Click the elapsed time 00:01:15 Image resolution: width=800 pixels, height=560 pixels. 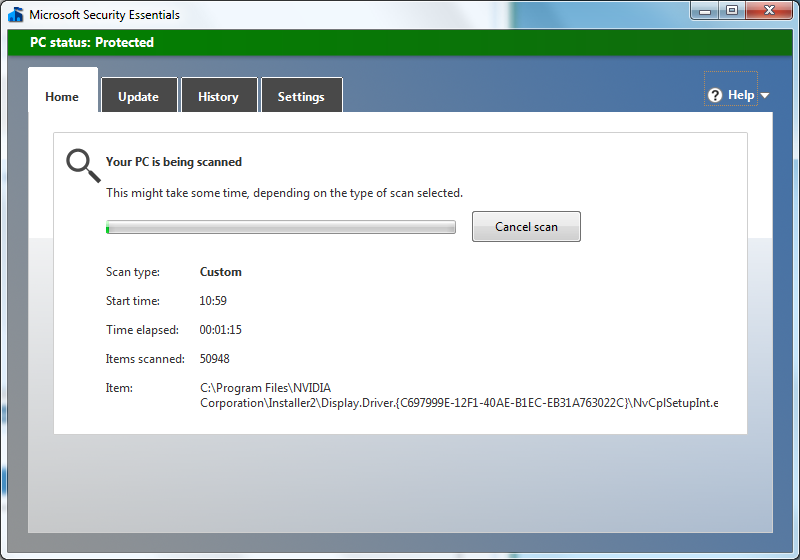(x=220, y=330)
